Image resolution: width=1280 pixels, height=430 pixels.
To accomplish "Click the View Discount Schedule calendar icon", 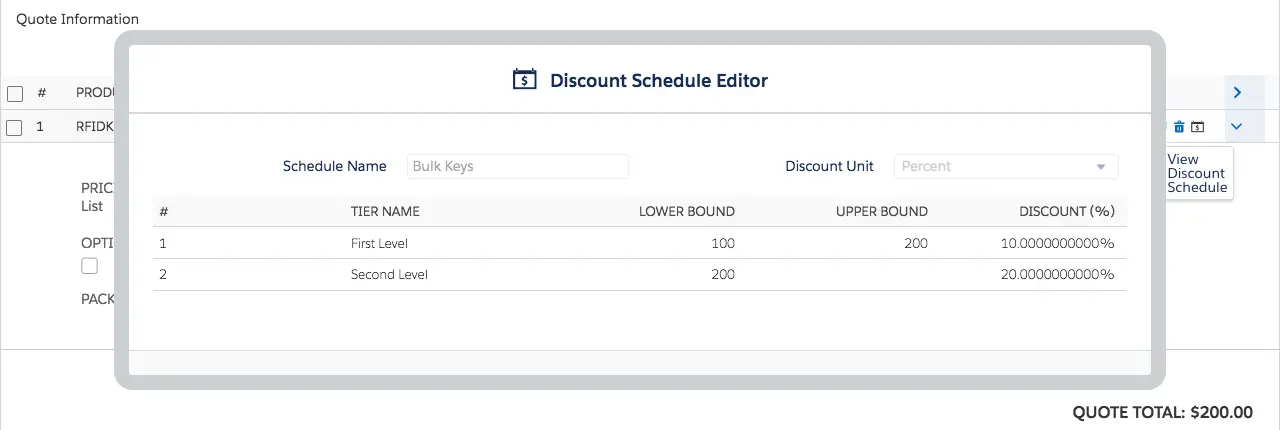I will [1198, 127].
